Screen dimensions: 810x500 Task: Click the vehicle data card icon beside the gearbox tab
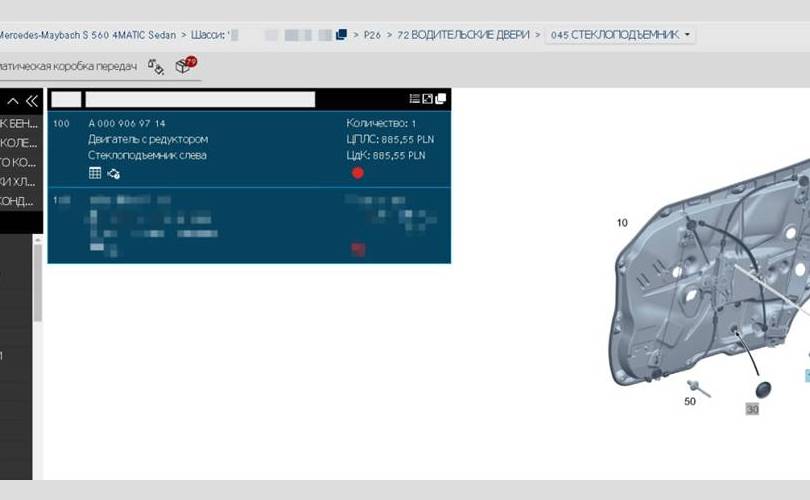click(155, 65)
